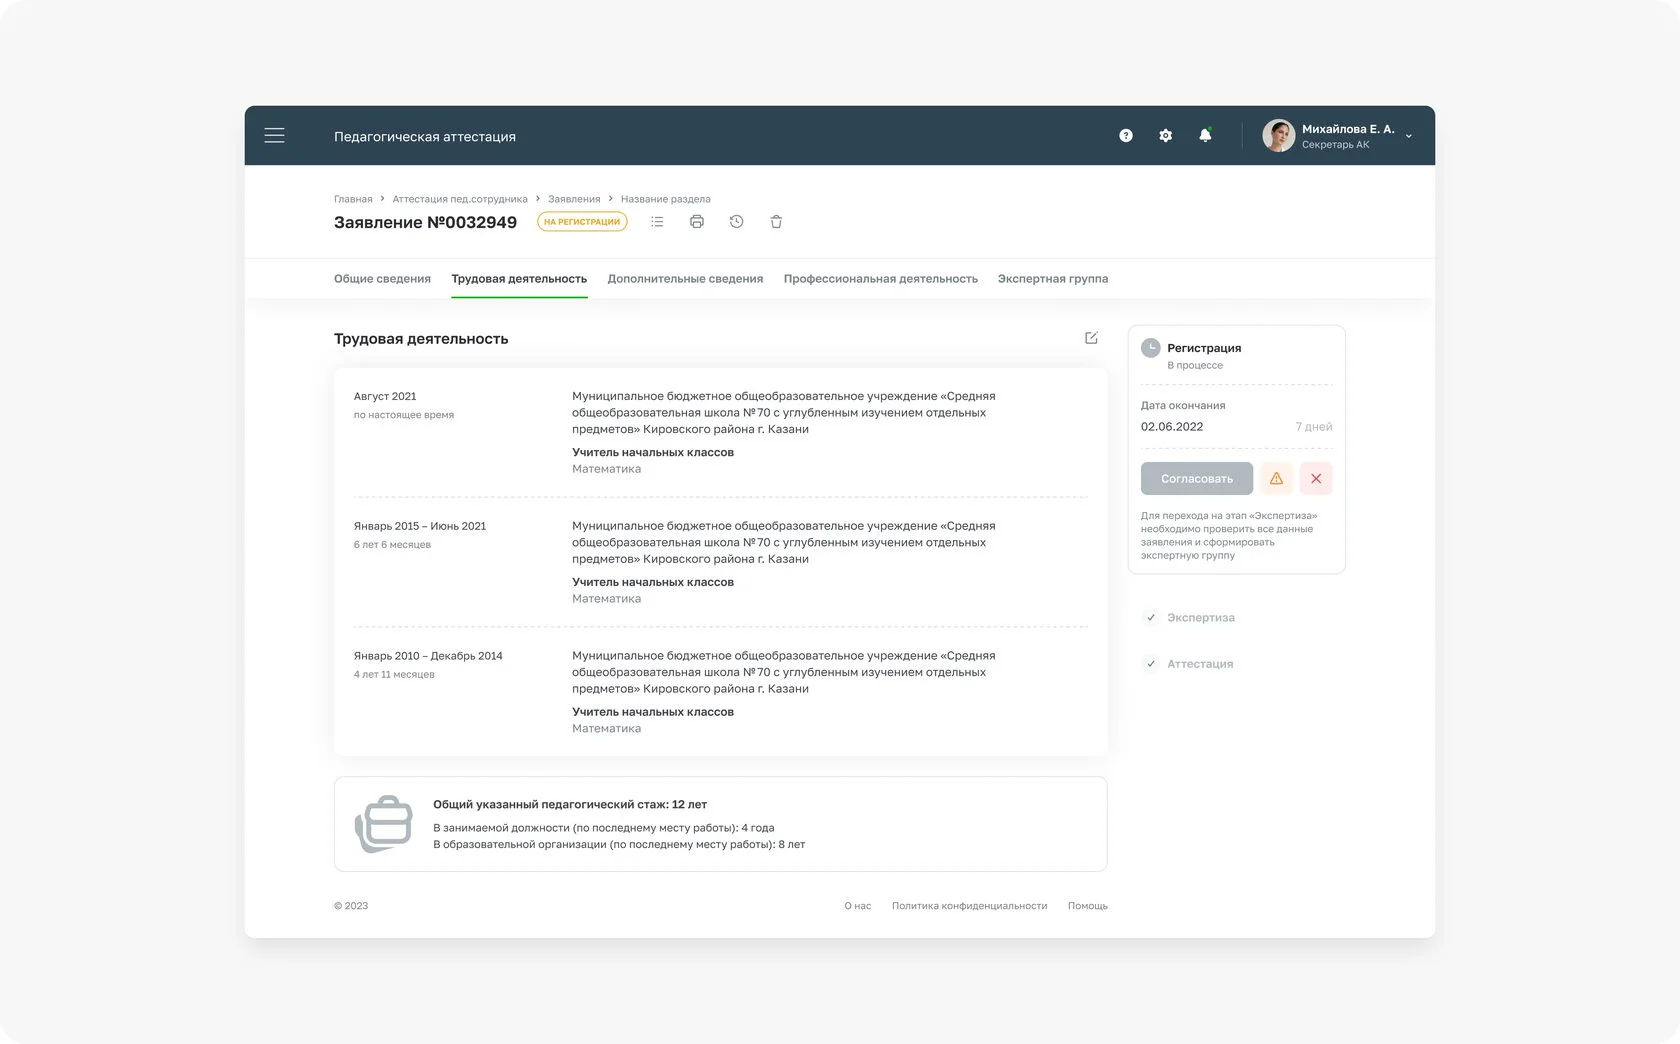The height and width of the screenshot is (1044, 1680).
Task: Open settings gear icon in header
Action: coord(1165,136)
